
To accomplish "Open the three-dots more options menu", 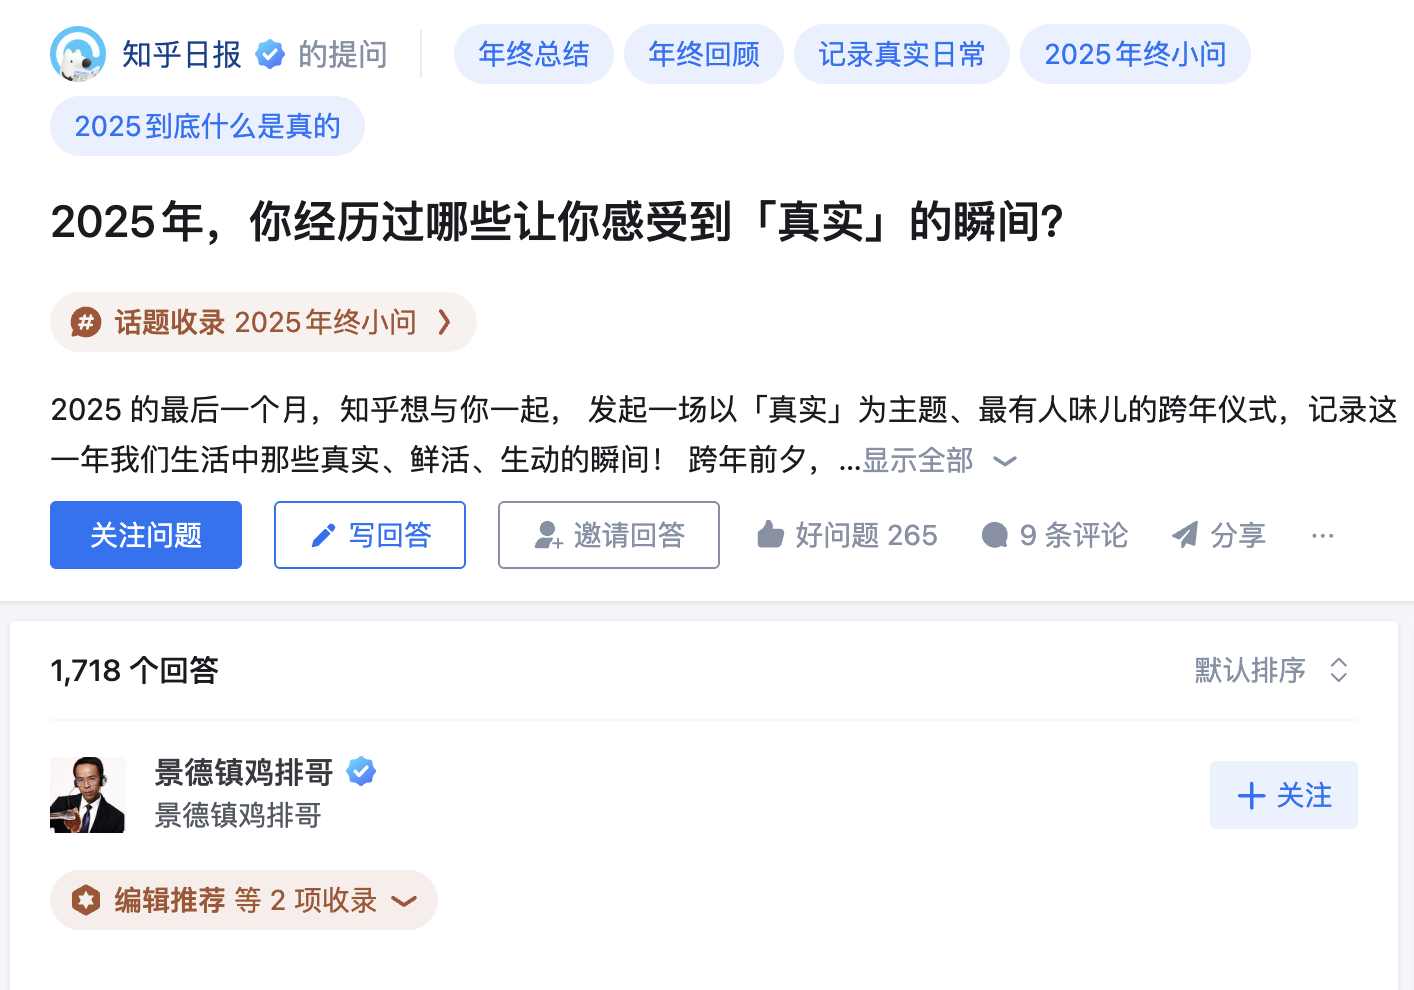I will (1322, 536).
